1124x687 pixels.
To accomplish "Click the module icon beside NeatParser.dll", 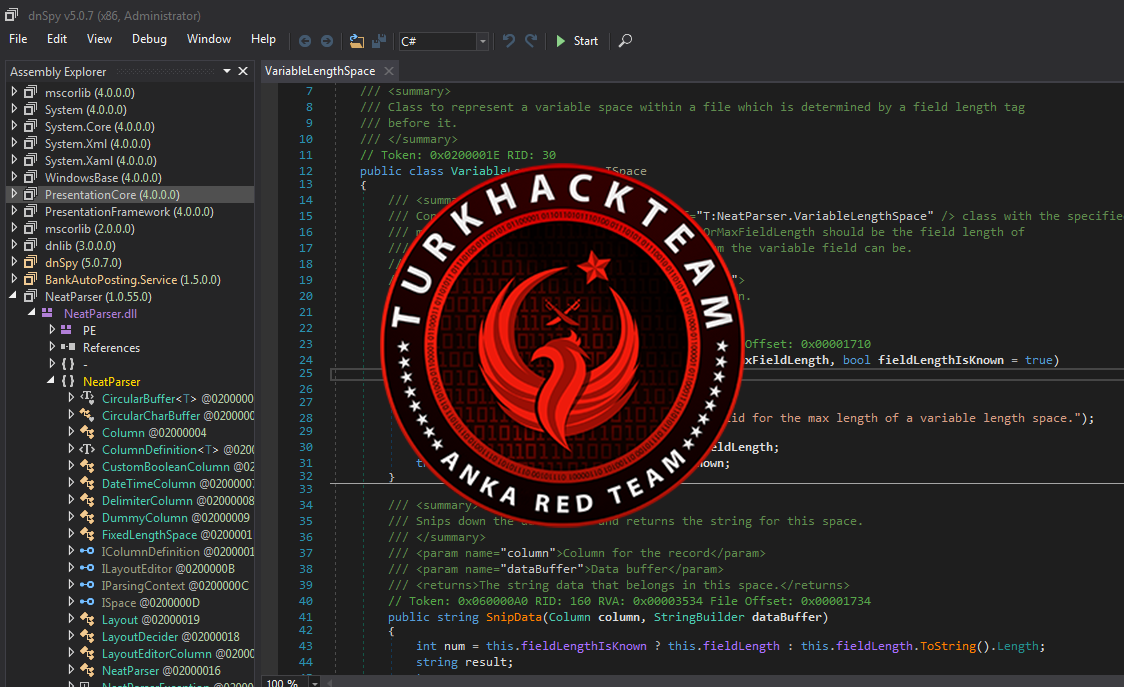I will tap(47, 313).
